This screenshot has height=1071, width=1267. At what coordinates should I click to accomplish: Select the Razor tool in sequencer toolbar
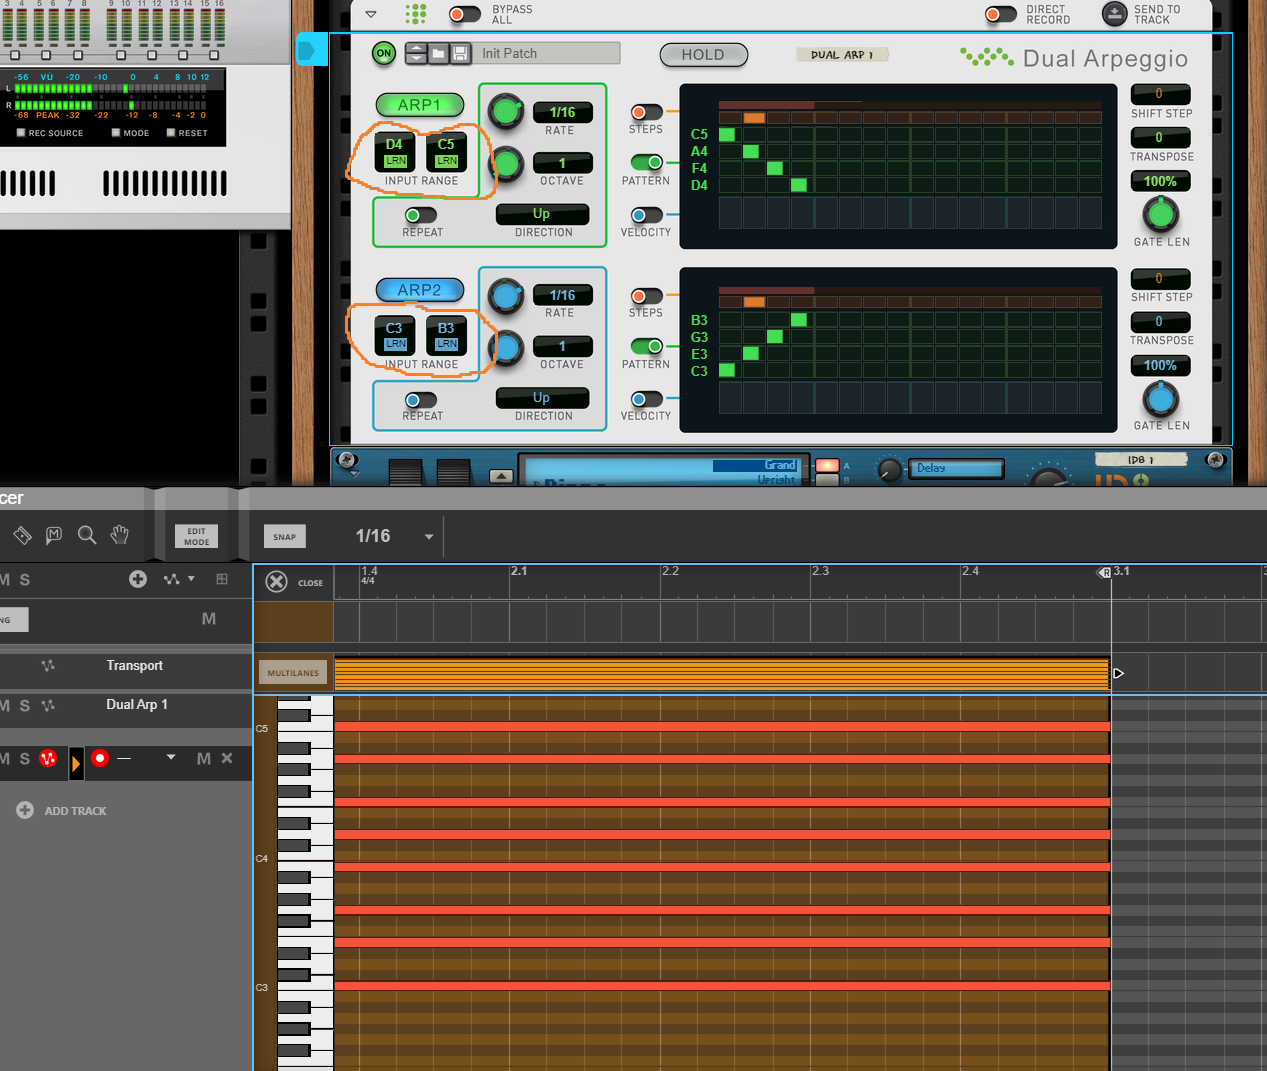click(22, 536)
